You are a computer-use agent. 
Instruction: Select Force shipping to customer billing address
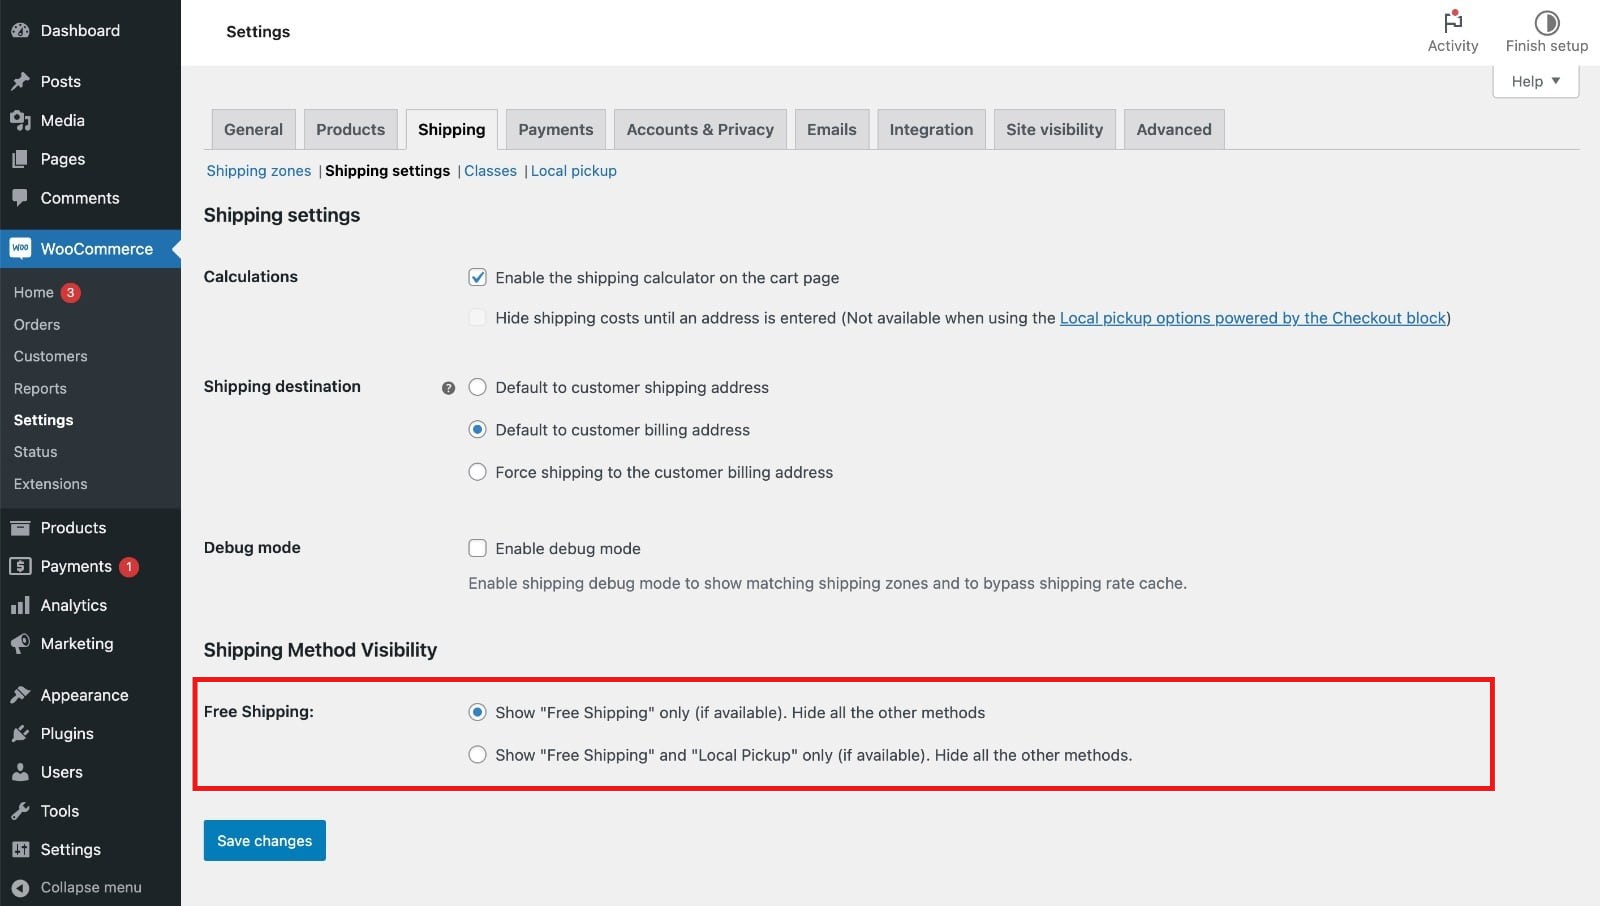tap(478, 472)
